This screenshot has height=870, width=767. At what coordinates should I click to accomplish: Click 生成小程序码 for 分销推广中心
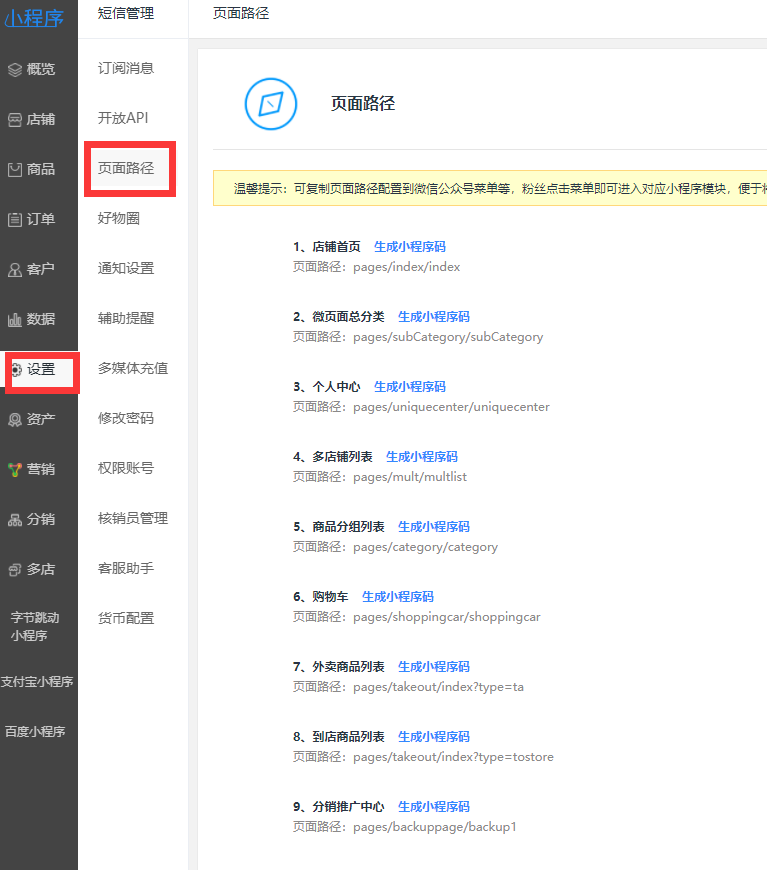433,806
